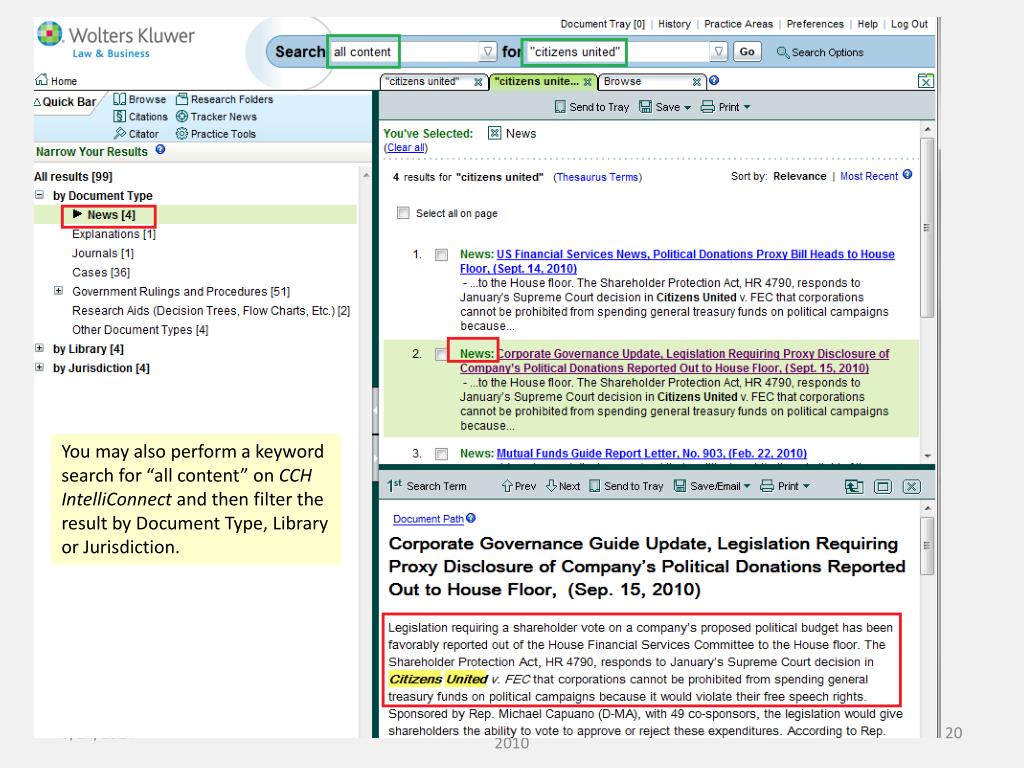The width and height of the screenshot is (1024, 768).
Task: Click the pop-out document window icon
Action: (854, 487)
